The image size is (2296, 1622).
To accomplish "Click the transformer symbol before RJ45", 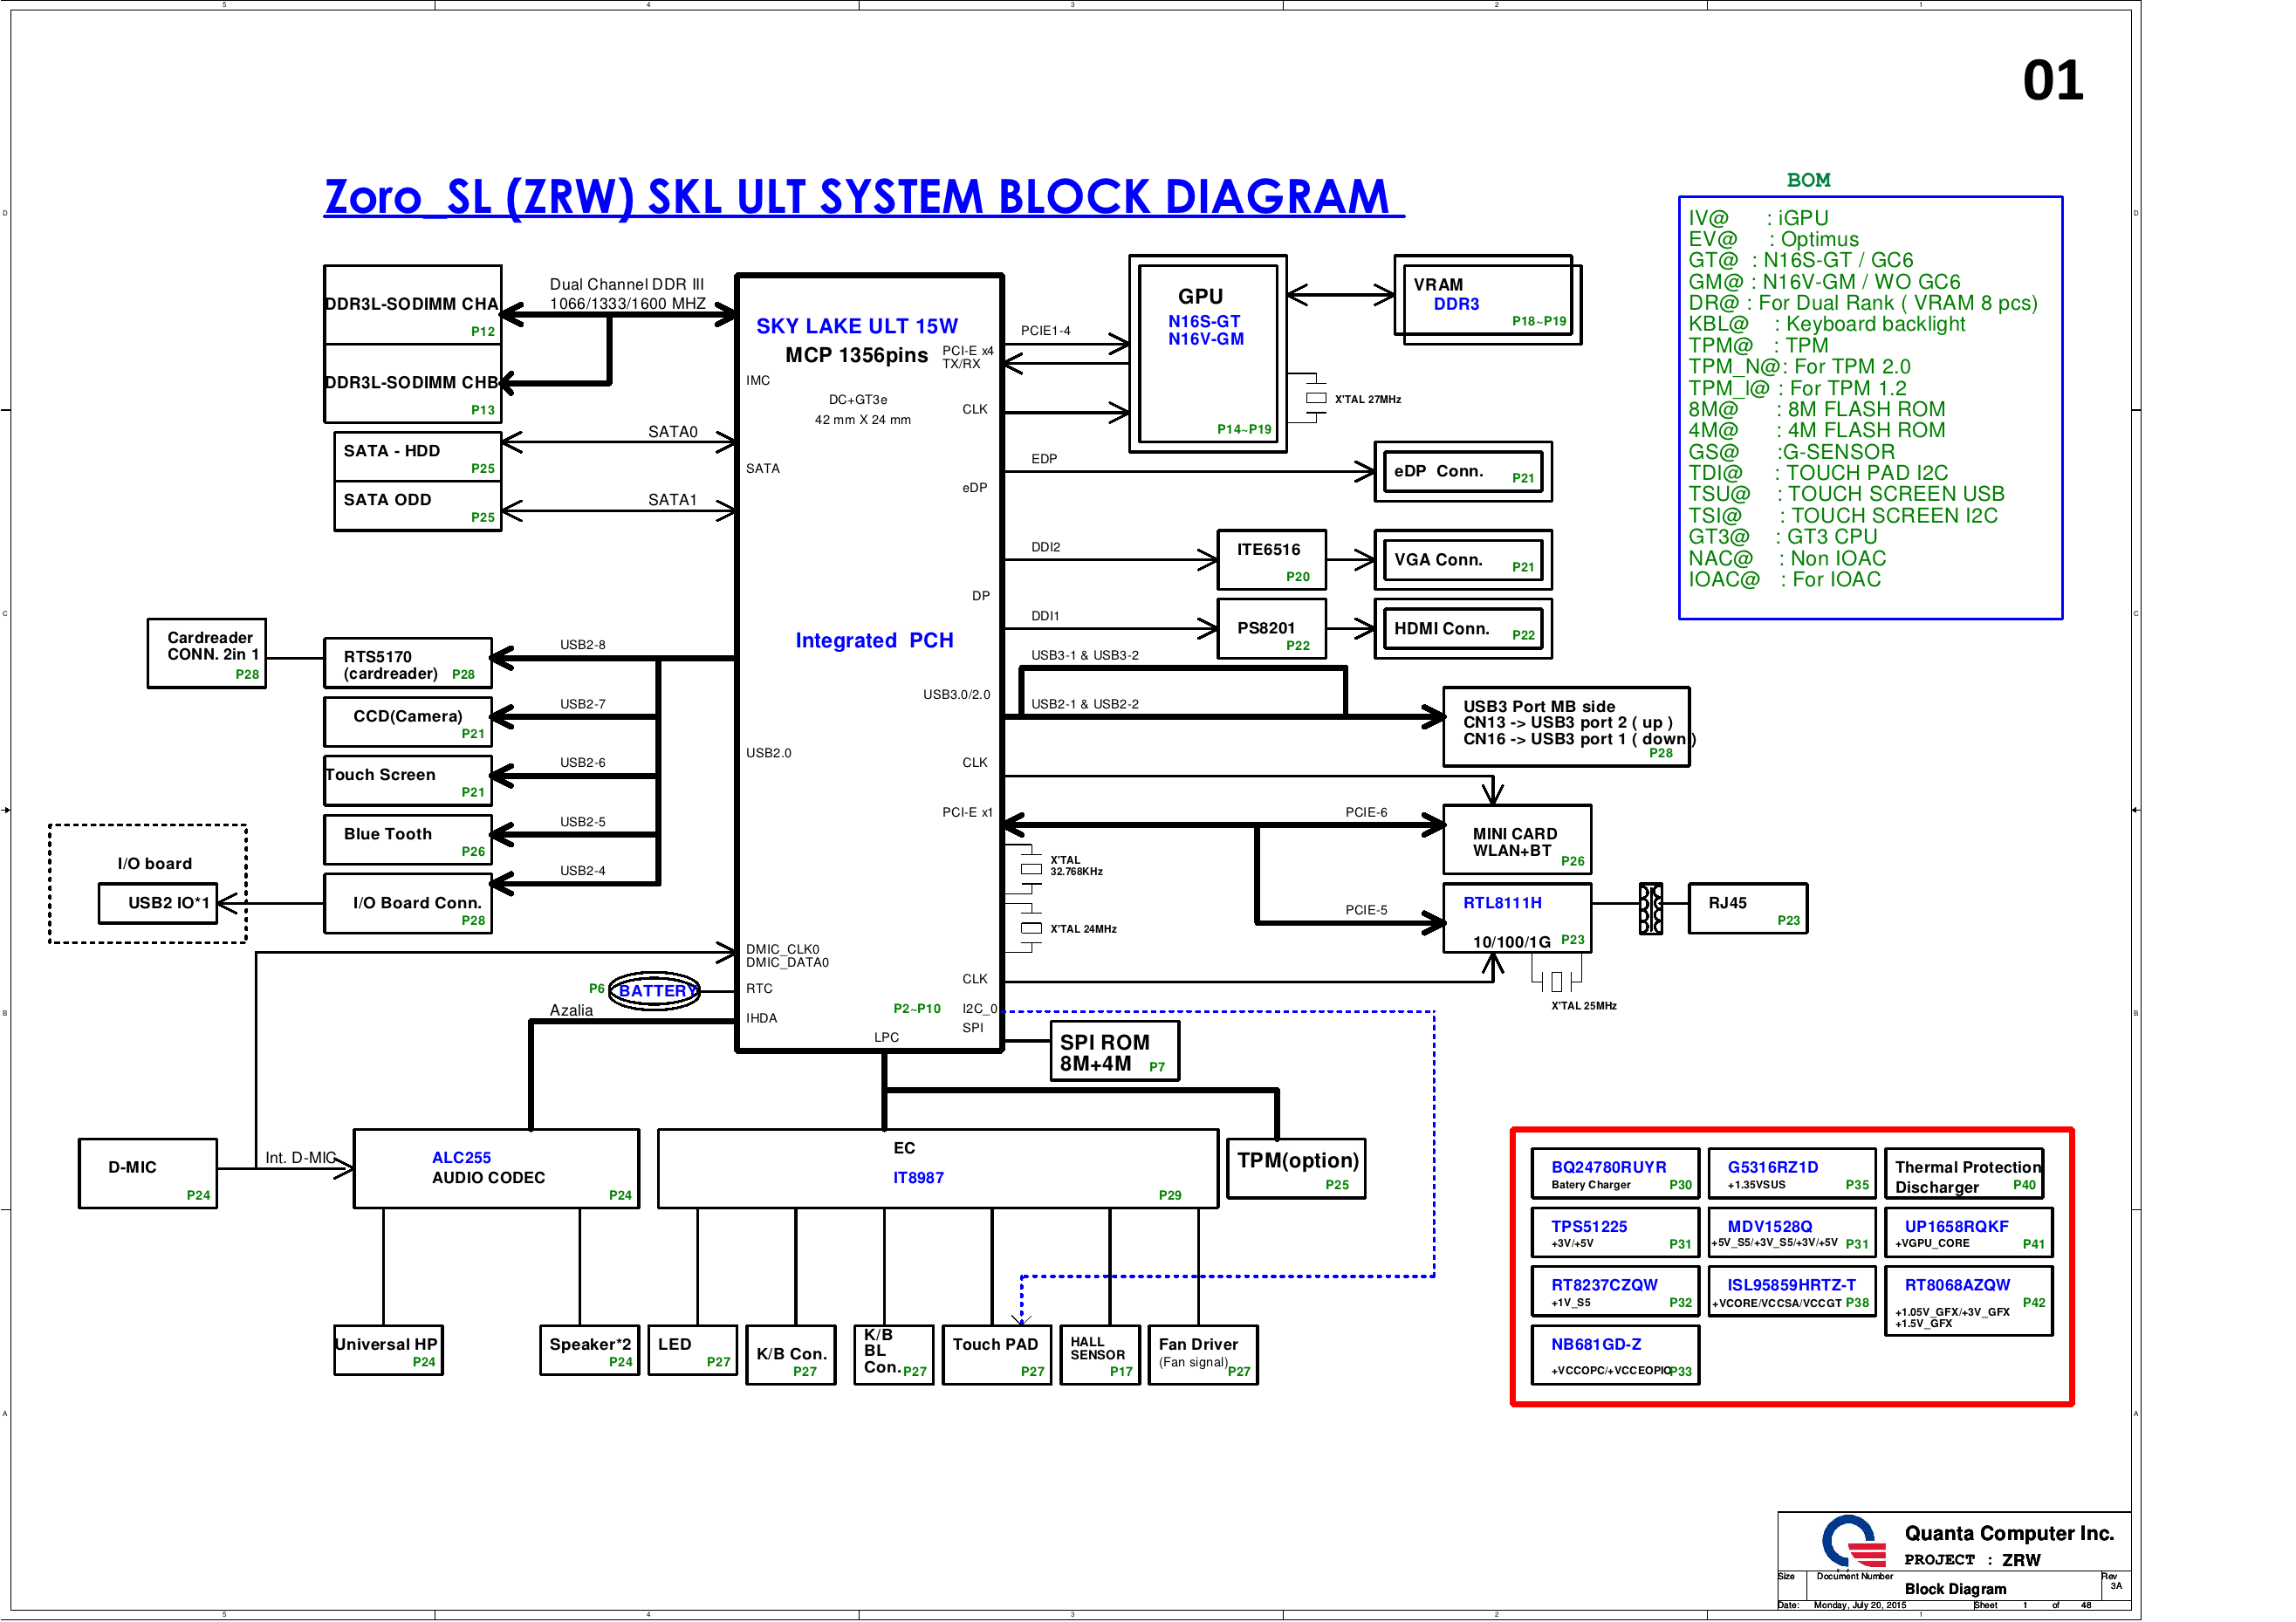I will pos(1650,908).
